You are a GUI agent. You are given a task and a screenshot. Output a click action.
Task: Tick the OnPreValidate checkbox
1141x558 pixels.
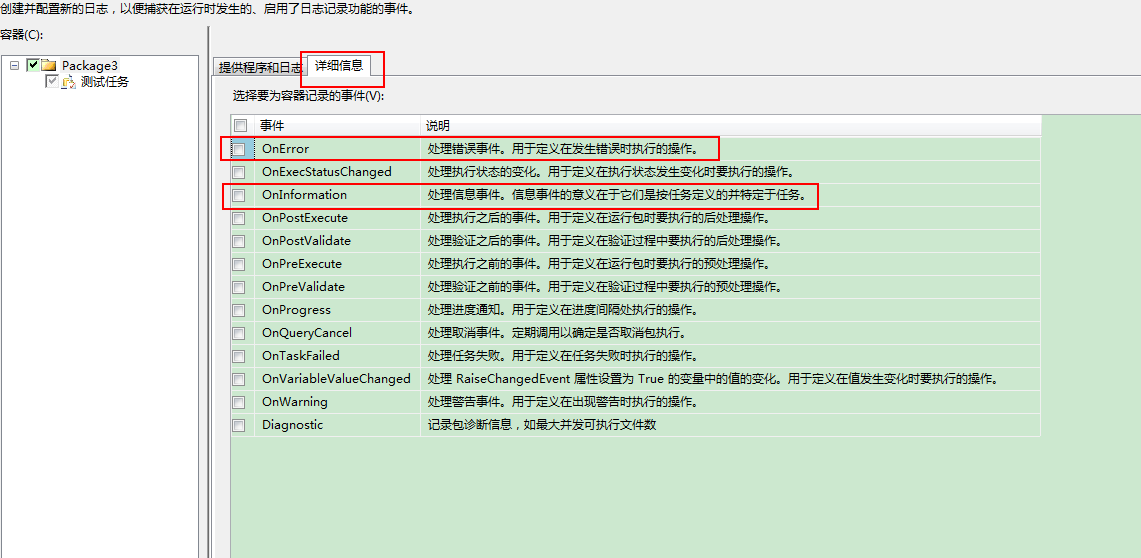238,287
